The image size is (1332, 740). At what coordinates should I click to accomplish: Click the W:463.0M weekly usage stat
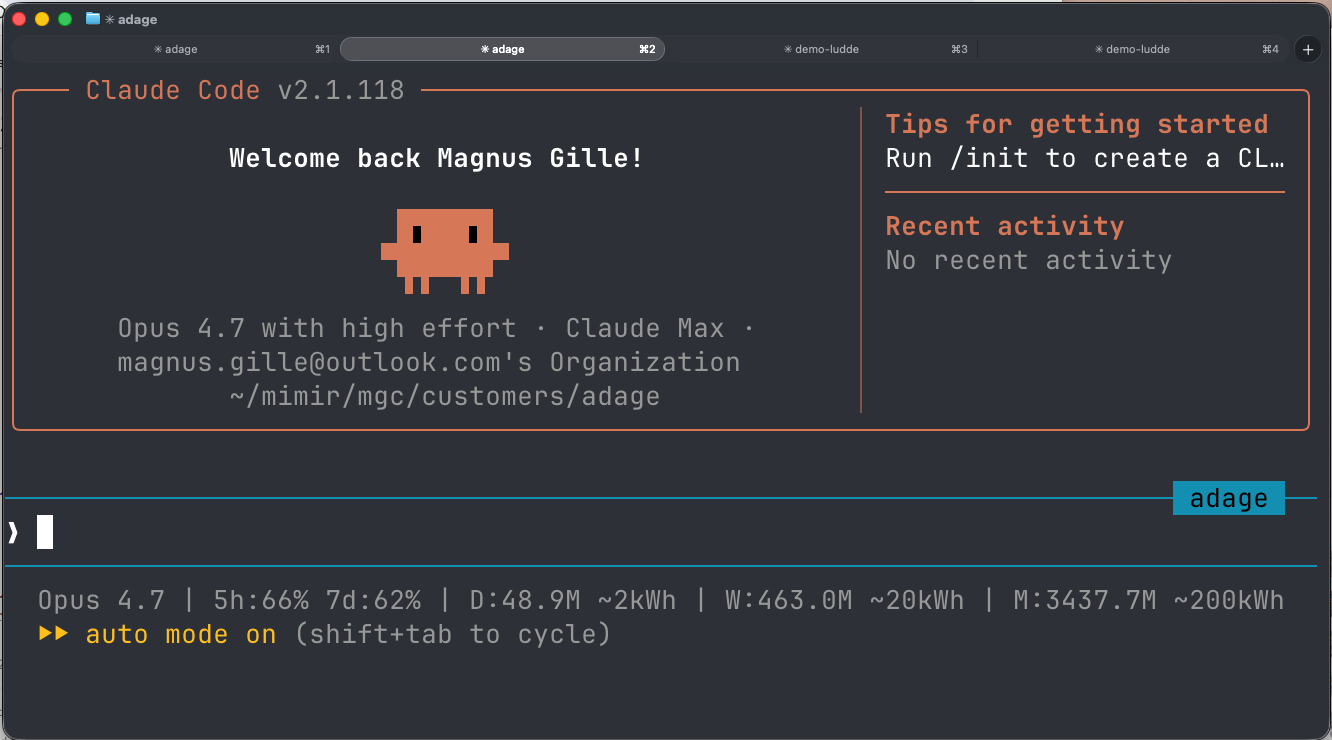coord(791,599)
